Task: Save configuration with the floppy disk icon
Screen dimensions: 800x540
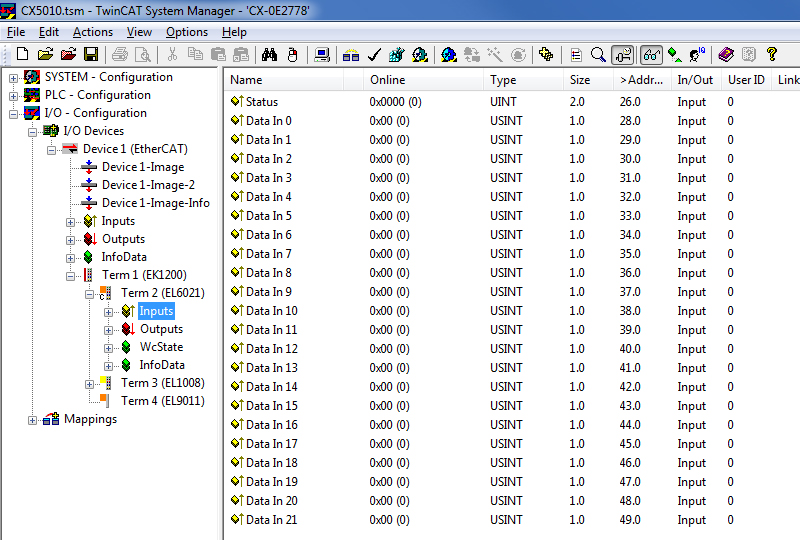Action: click(91, 54)
